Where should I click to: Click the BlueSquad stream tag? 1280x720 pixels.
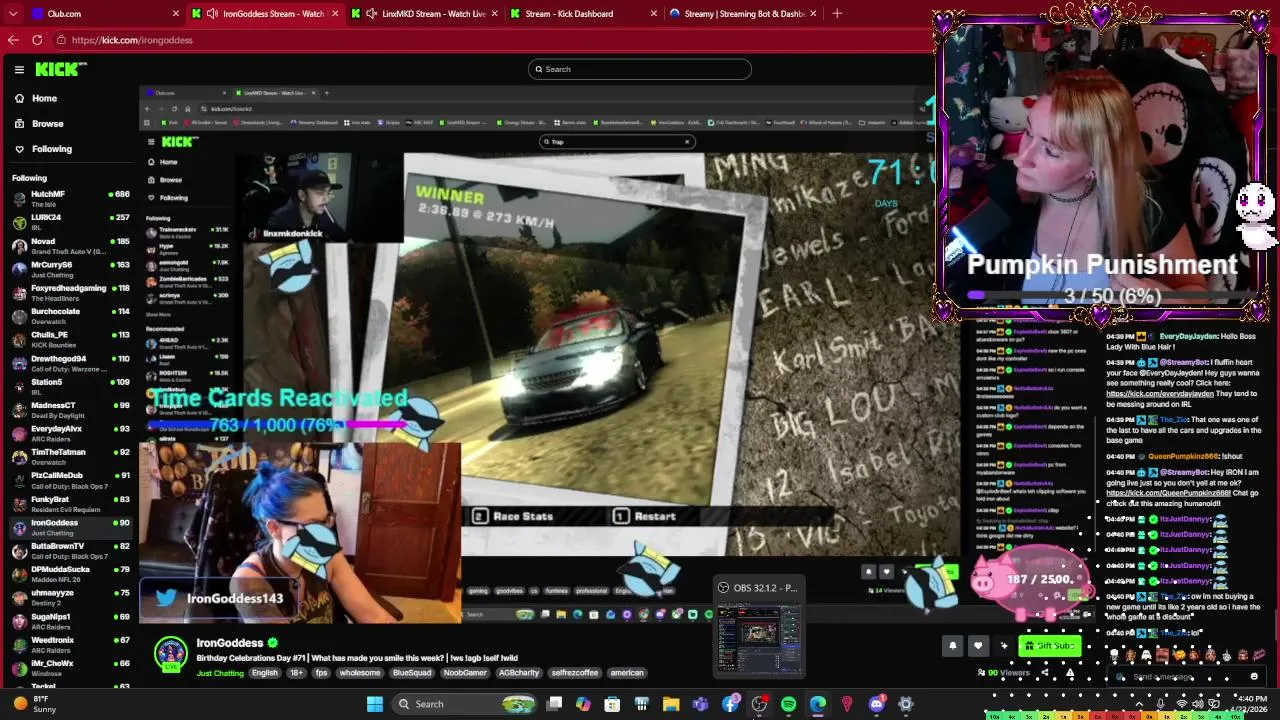pyautogui.click(x=411, y=673)
